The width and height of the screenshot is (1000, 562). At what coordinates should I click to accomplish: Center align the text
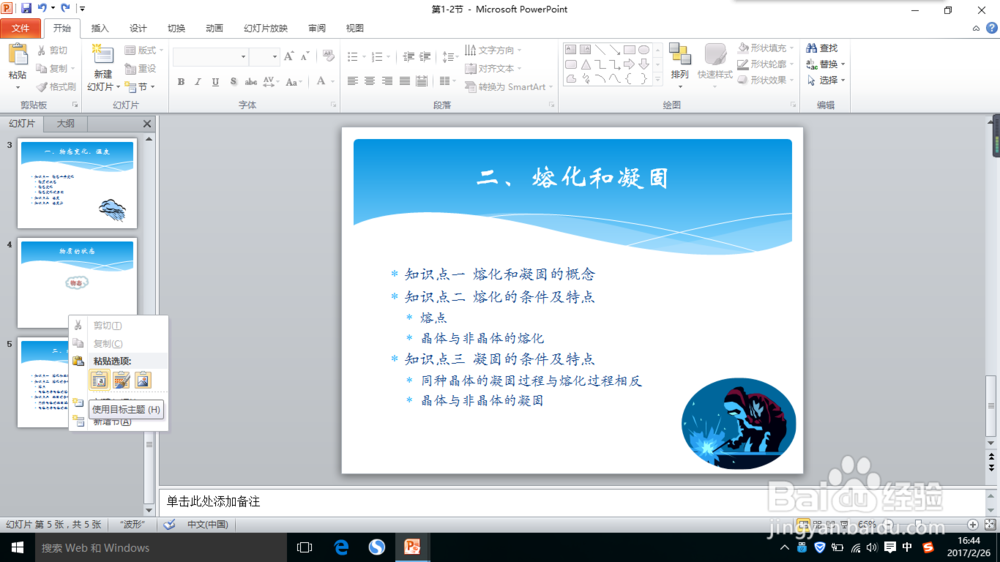(370, 82)
